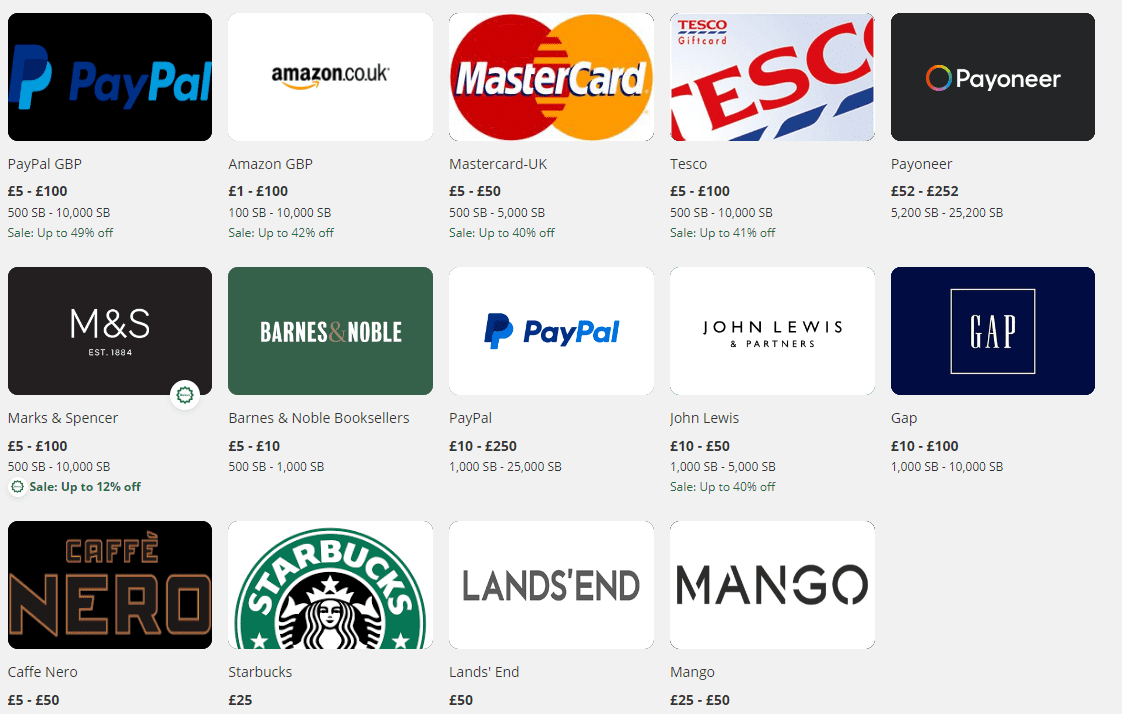Viewport: 1122px width, 714px height.
Task: Click the sale icon beside 'Up to 12% off'
Action: point(17,486)
